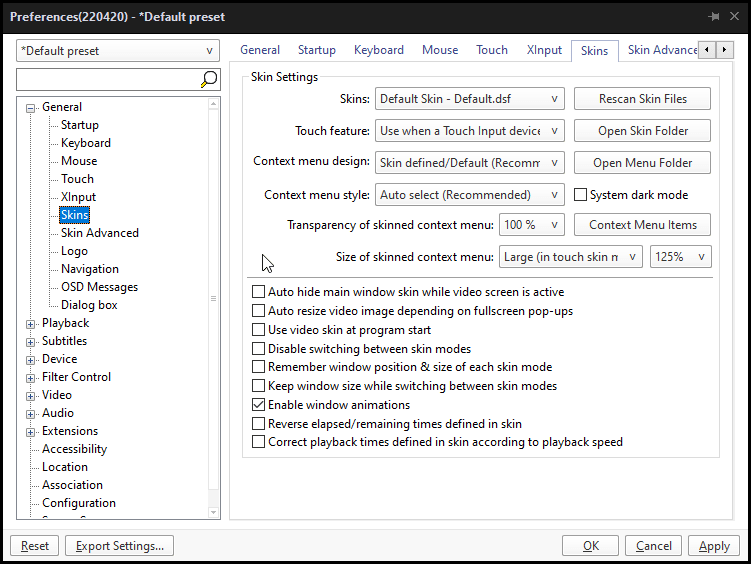
Task: Switch to the Keyboard tab
Action: (x=379, y=50)
